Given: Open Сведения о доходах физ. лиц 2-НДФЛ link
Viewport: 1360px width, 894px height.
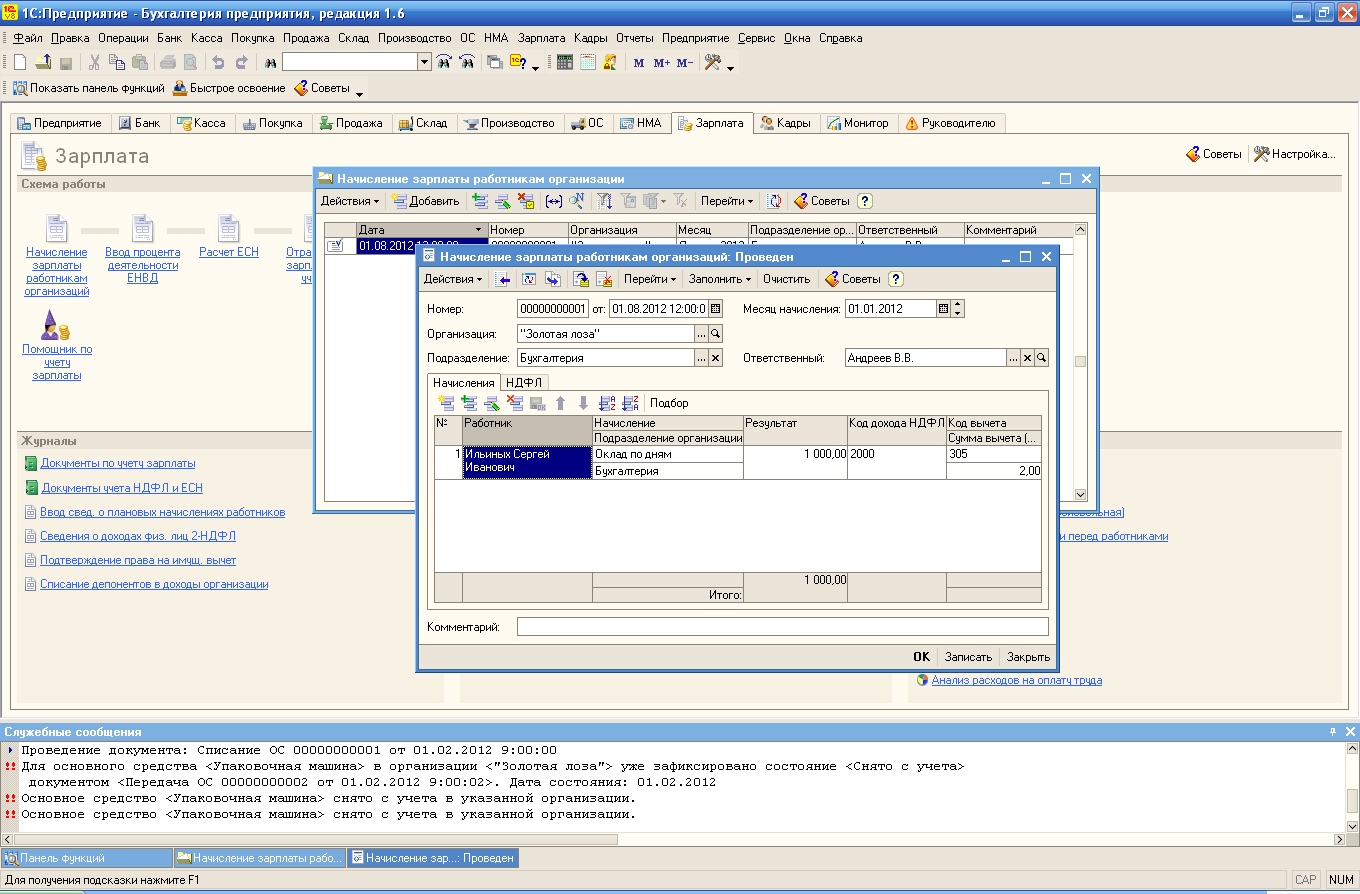Looking at the screenshot, I should click(138, 536).
